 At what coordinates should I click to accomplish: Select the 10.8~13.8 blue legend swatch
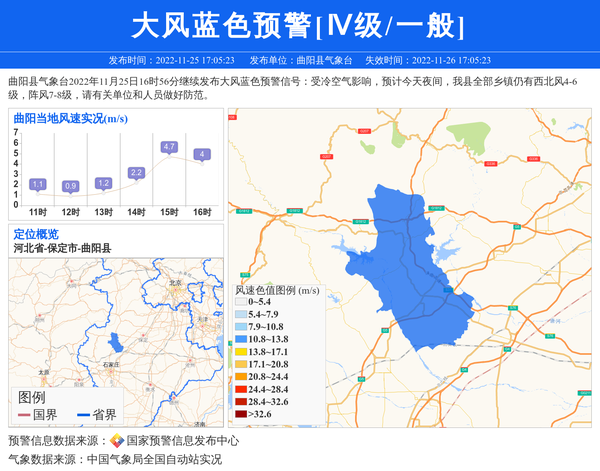[x=241, y=340]
